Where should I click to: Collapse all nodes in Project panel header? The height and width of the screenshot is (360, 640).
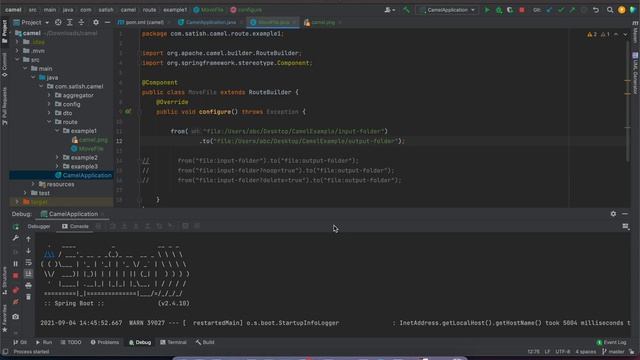[81, 22]
